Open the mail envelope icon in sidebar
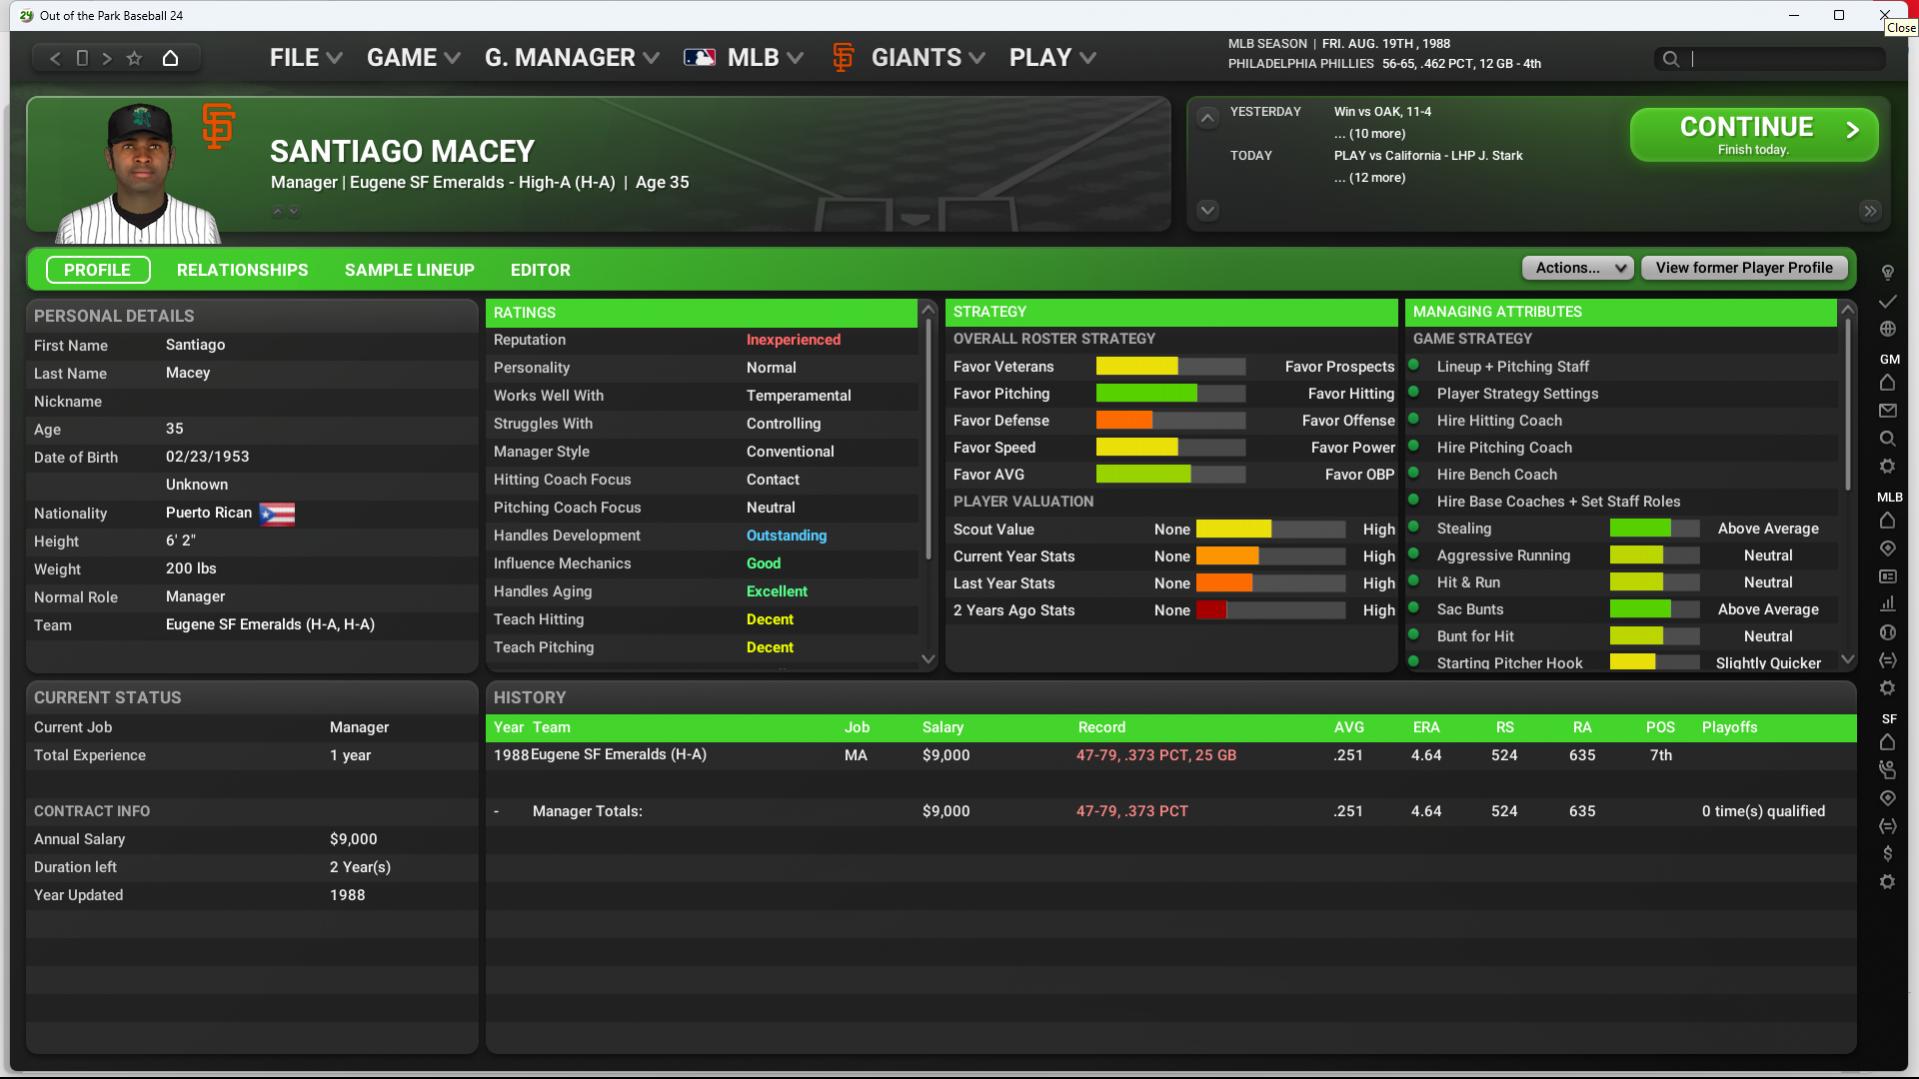 1887,410
